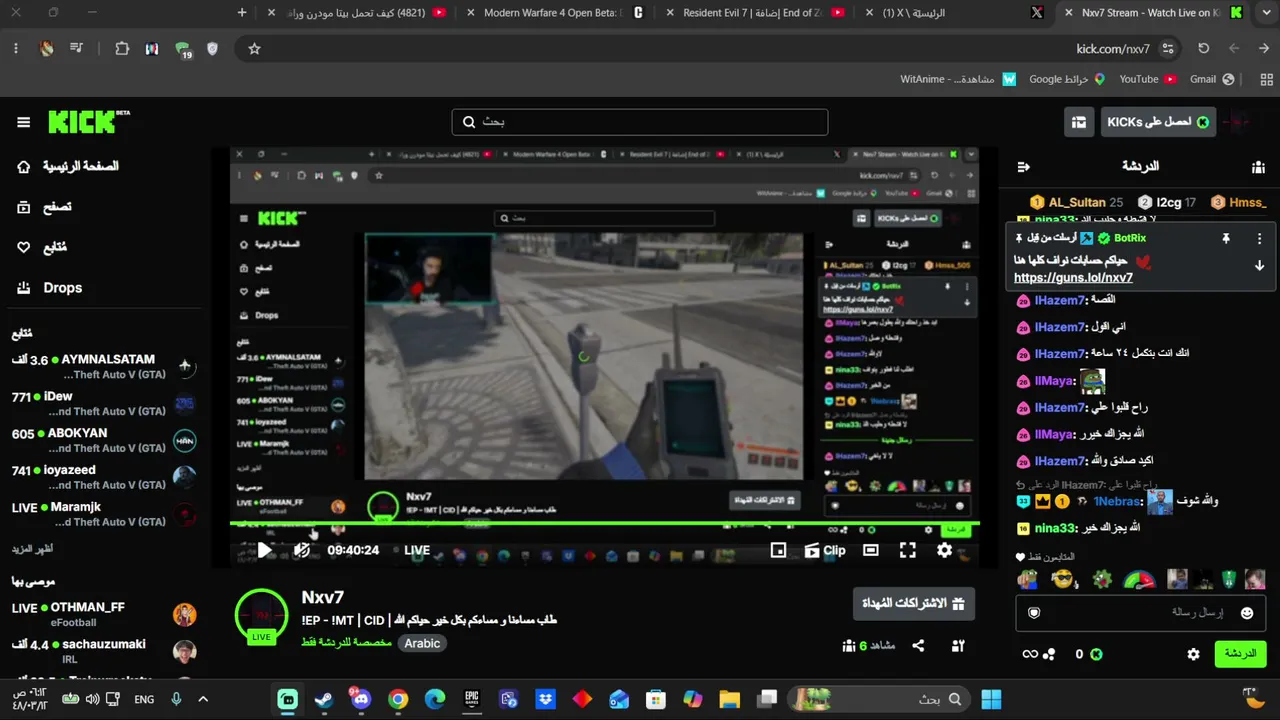
Task: Click the Kick search input field
Action: pyautogui.click(x=640, y=122)
